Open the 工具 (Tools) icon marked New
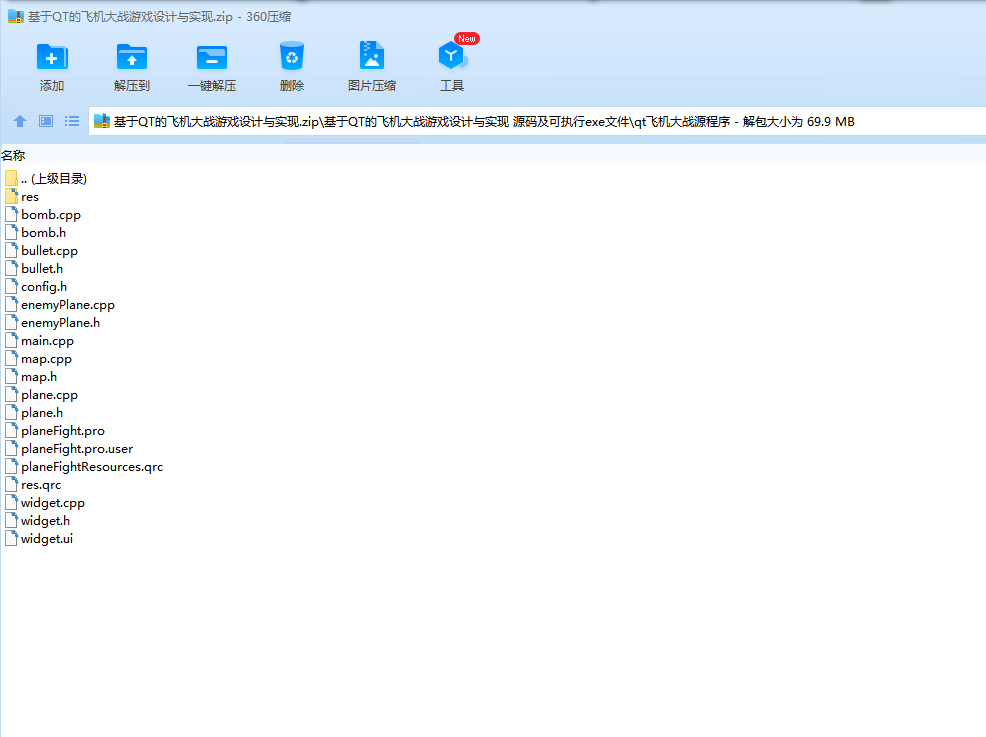 453,55
